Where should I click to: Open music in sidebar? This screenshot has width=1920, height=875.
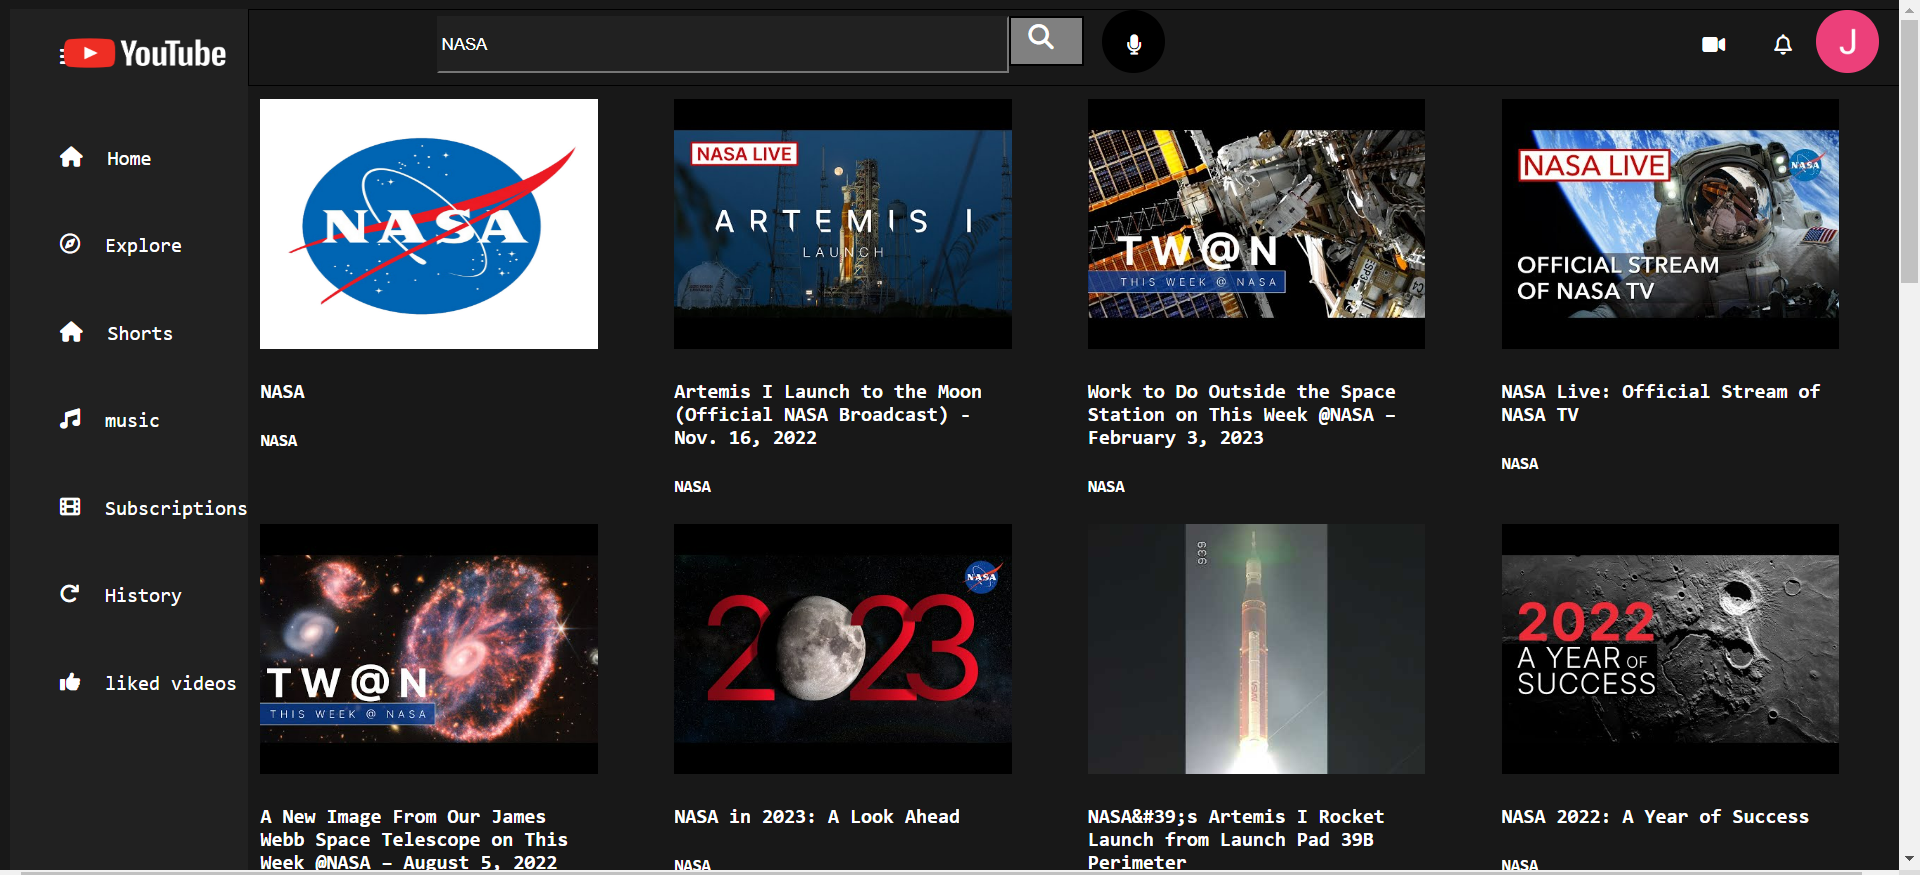pyautogui.click(x=132, y=420)
